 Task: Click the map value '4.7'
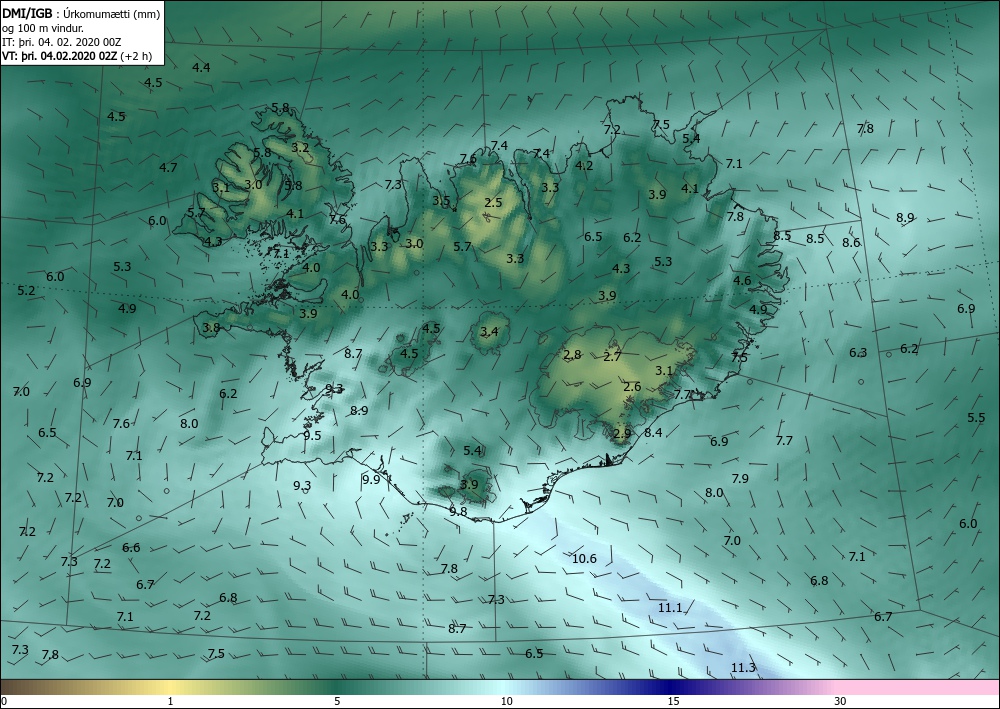point(168,168)
